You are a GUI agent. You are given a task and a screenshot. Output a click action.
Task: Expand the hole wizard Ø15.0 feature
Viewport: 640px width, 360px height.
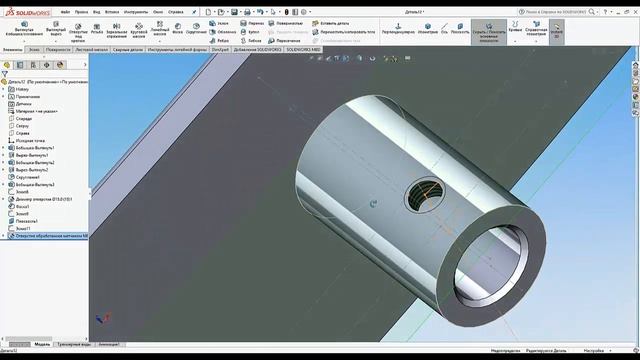tap(4, 199)
